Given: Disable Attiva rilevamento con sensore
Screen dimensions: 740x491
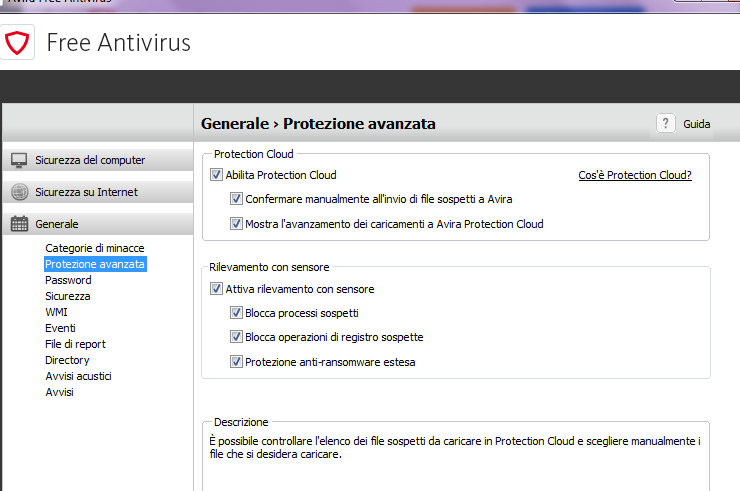Looking at the screenshot, I should [216, 289].
